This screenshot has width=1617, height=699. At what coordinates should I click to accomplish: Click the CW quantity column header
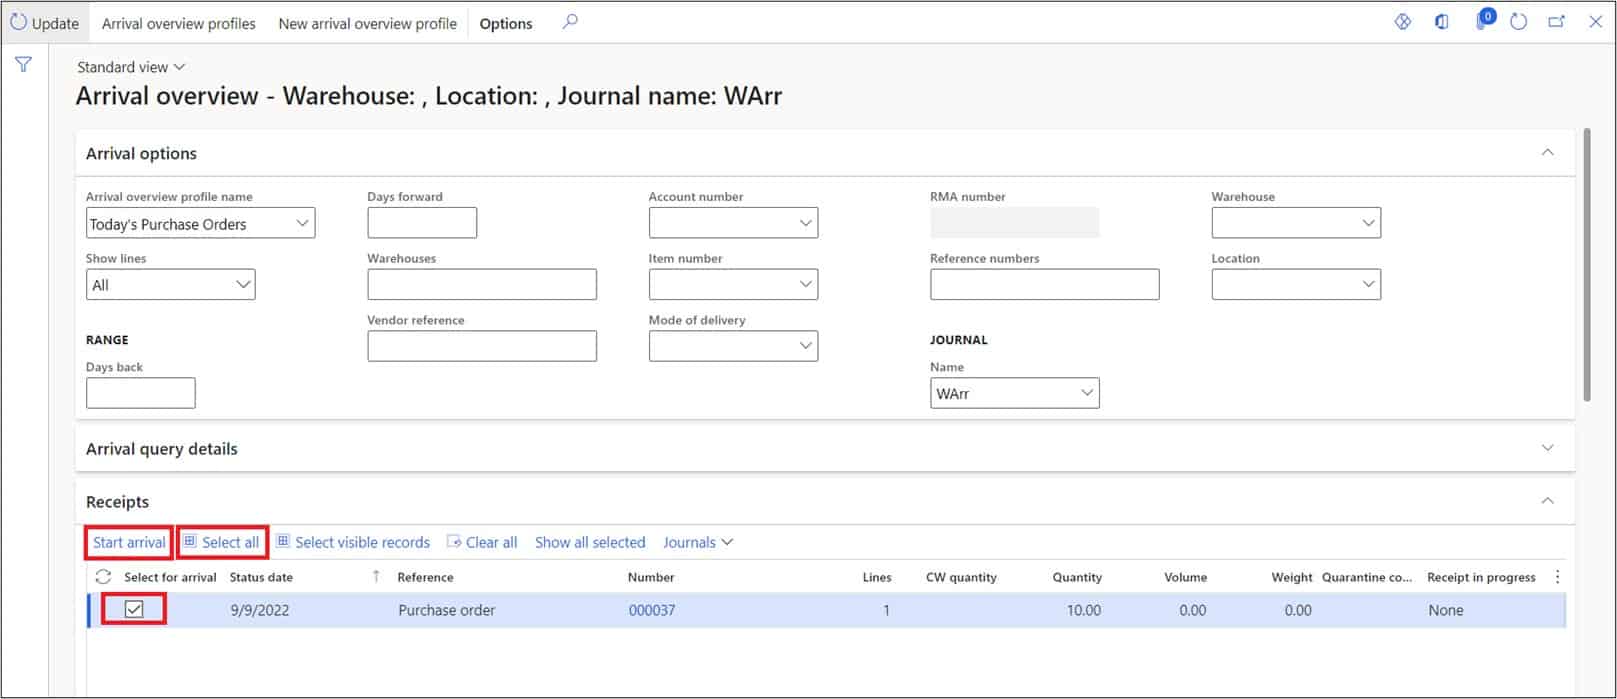pos(961,577)
